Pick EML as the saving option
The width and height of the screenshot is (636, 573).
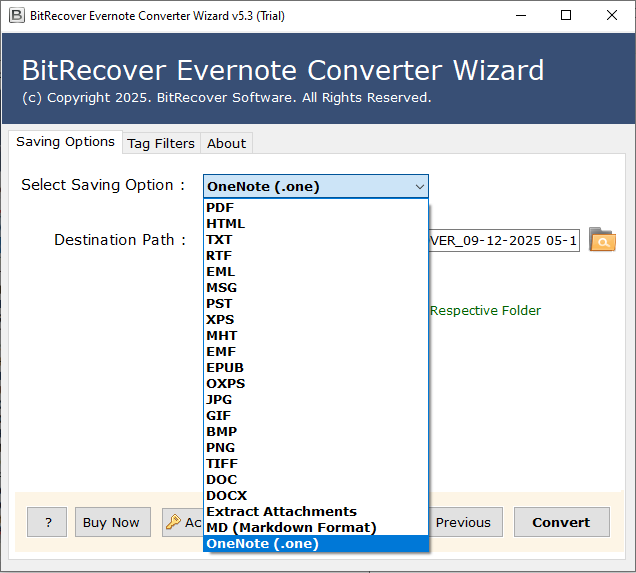316,272
